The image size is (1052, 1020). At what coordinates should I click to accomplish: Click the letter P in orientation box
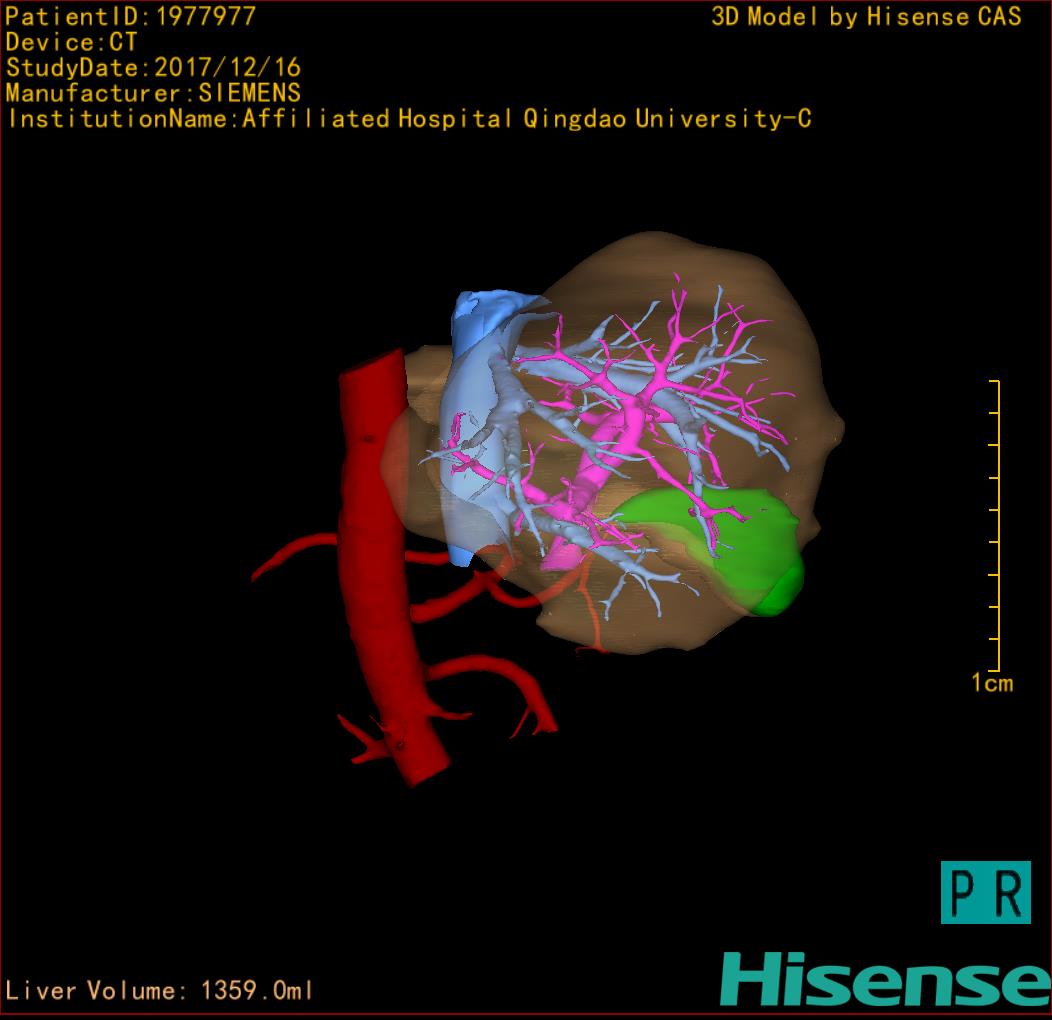[x=964, y=893]
